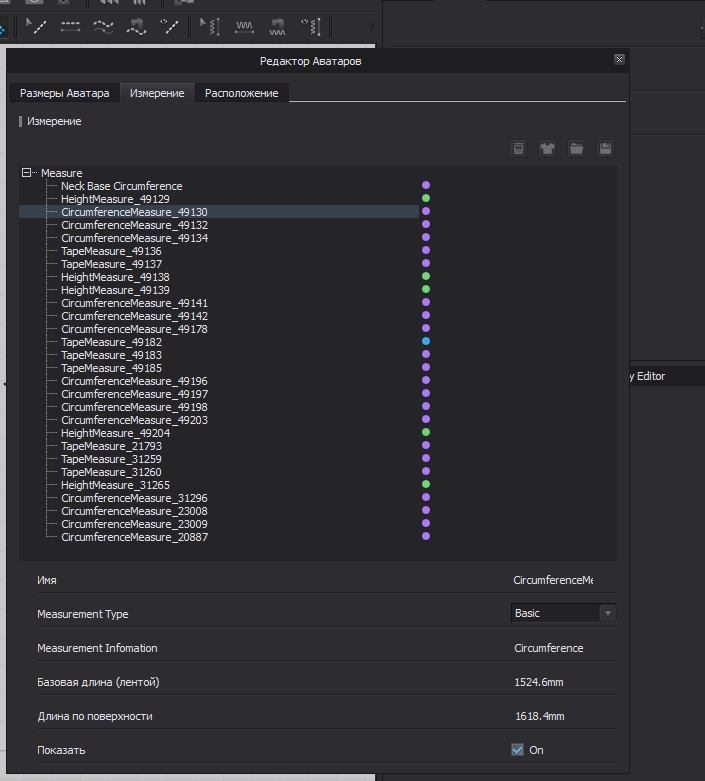Viewport: 705px width, 781px height.
Task: Click the green dot beside HeightMeasure_49129
Action: 425,199
